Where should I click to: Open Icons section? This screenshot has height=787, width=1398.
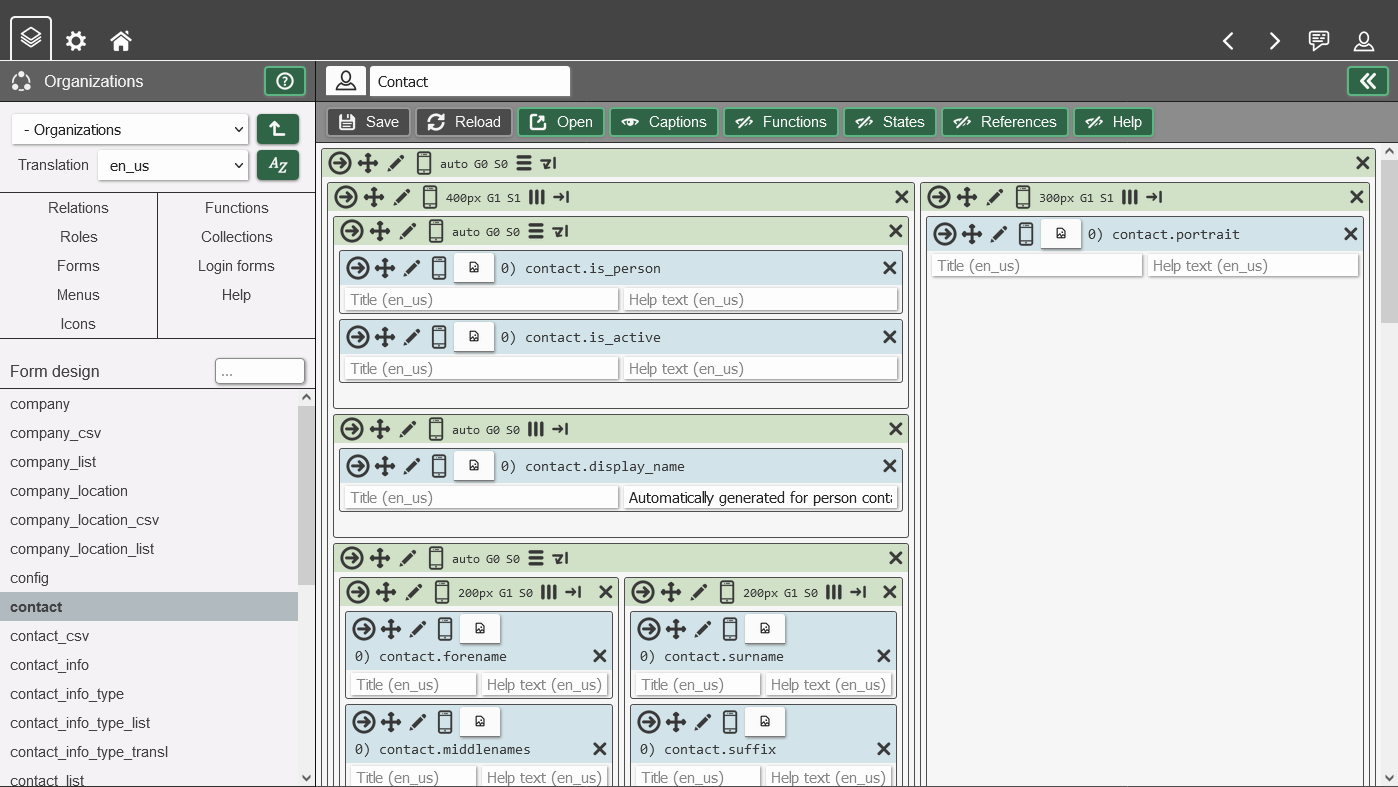pyautogui.click(x=78, y=324)
